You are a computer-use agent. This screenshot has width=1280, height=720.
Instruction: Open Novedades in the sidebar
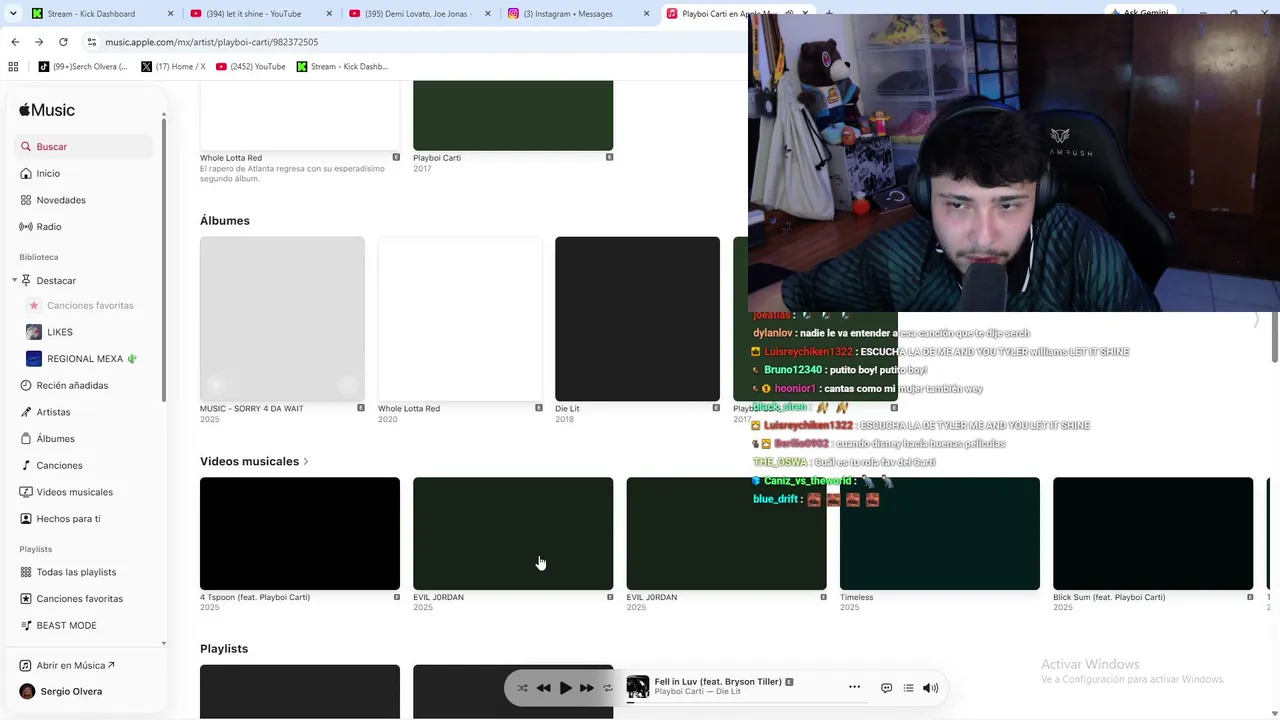[x=61, y=200]
